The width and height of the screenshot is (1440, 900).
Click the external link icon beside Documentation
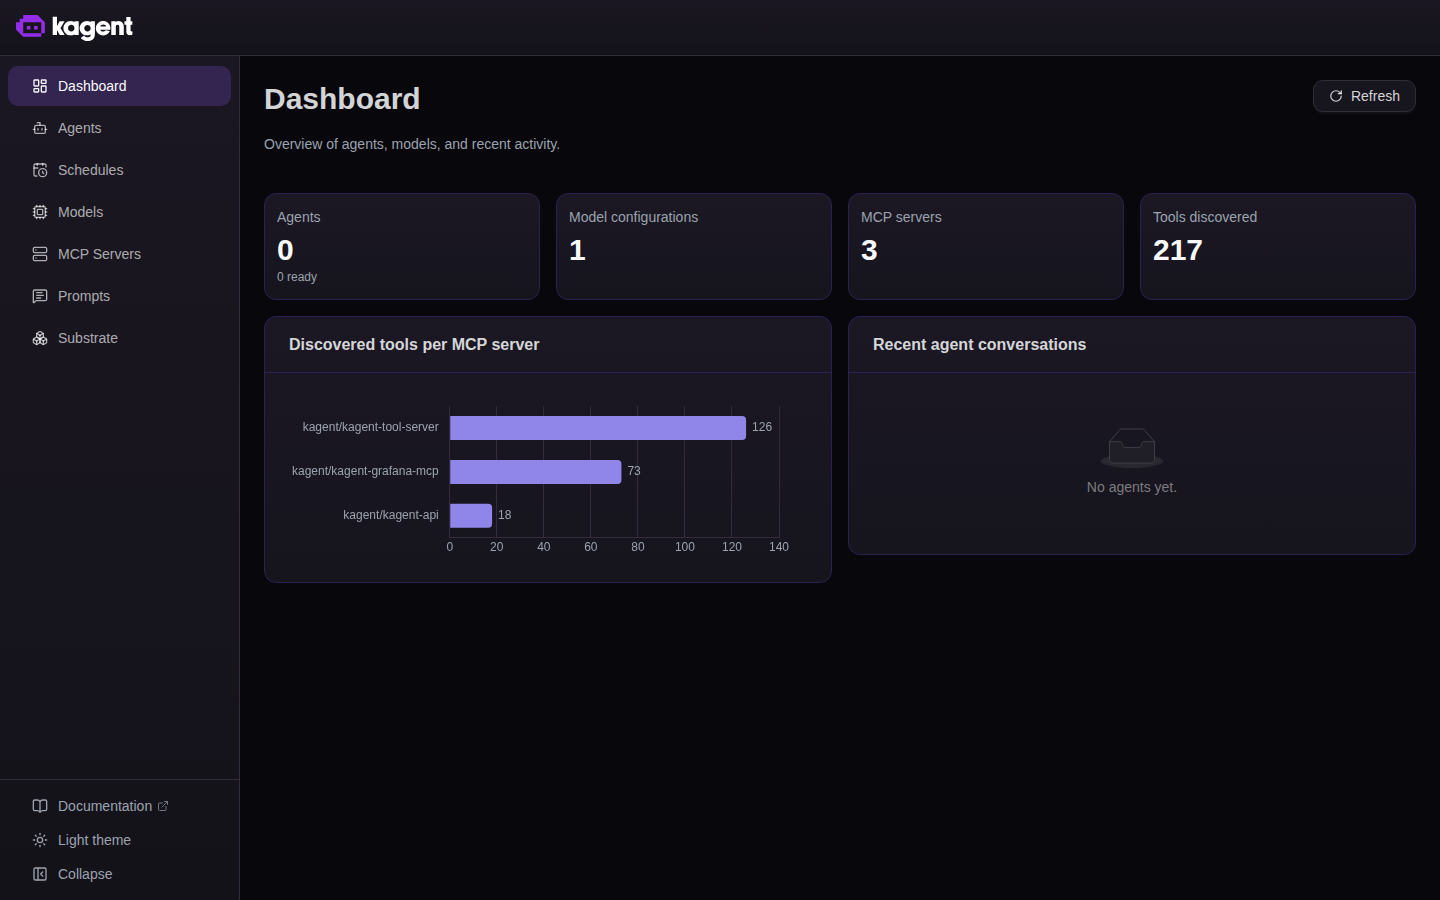click(163, 806)
